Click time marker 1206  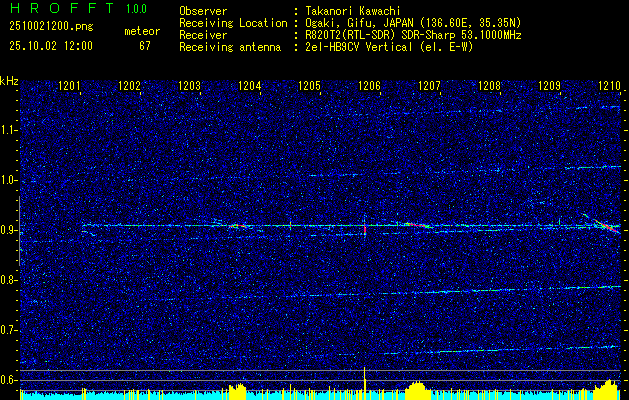pos(369,85)
